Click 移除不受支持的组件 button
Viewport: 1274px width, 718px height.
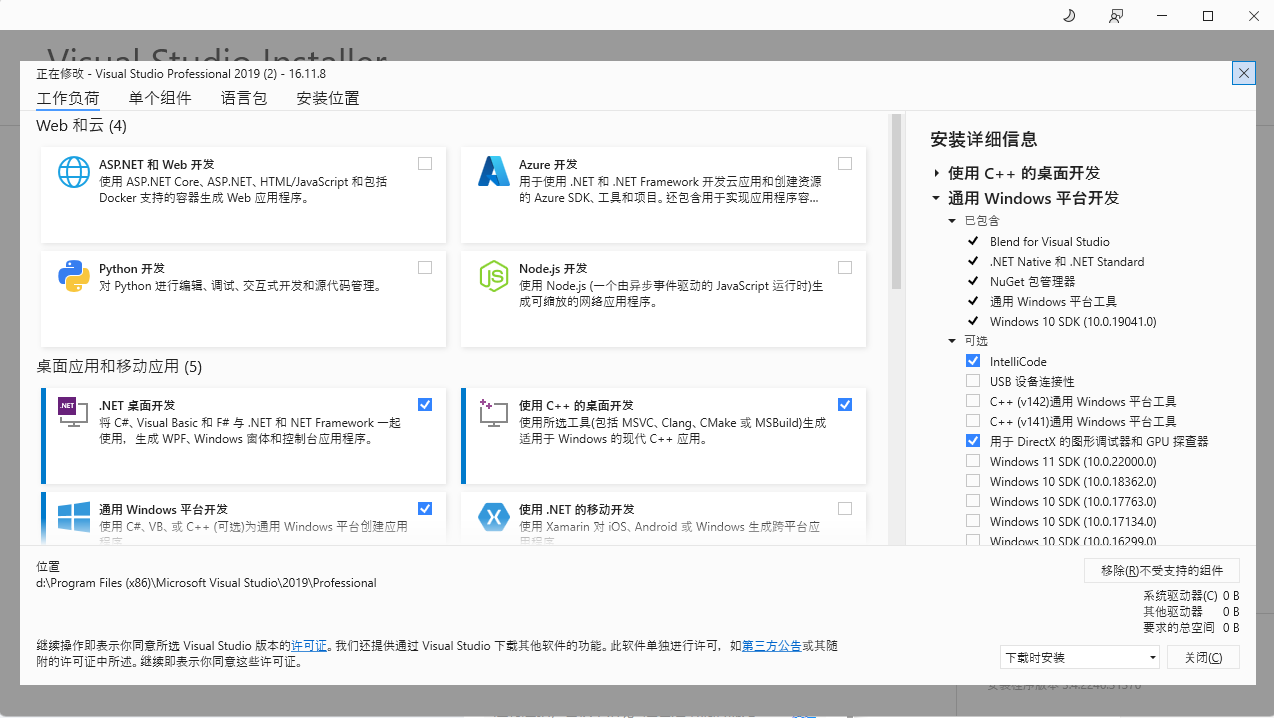click(x=1162, y=570)
